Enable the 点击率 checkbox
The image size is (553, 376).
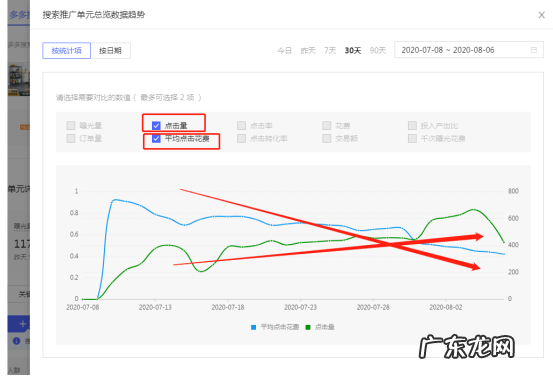(x=242, y=126)
